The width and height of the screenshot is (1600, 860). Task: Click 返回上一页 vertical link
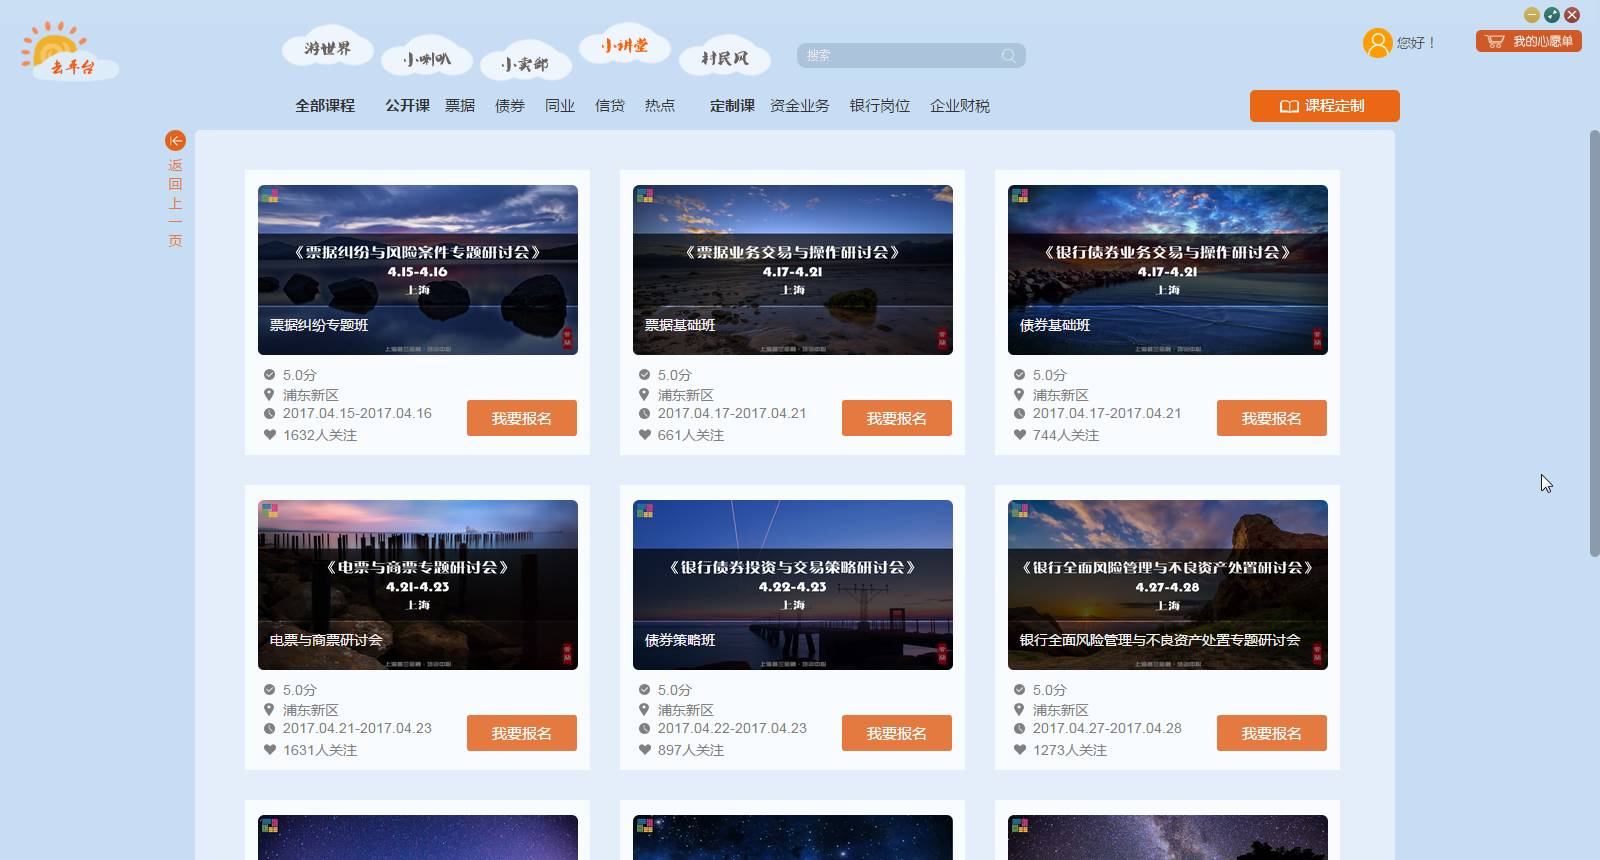pyautogui.click(x=175, y=202)
